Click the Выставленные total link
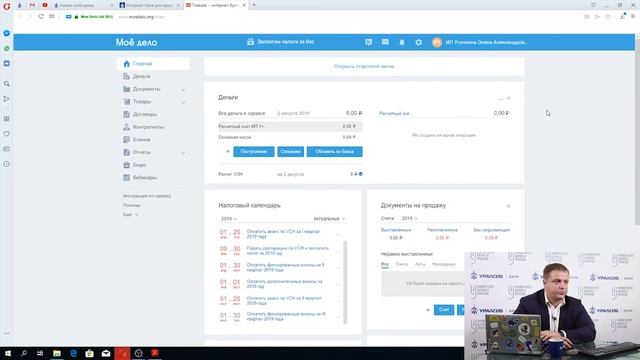 [396, 230]
